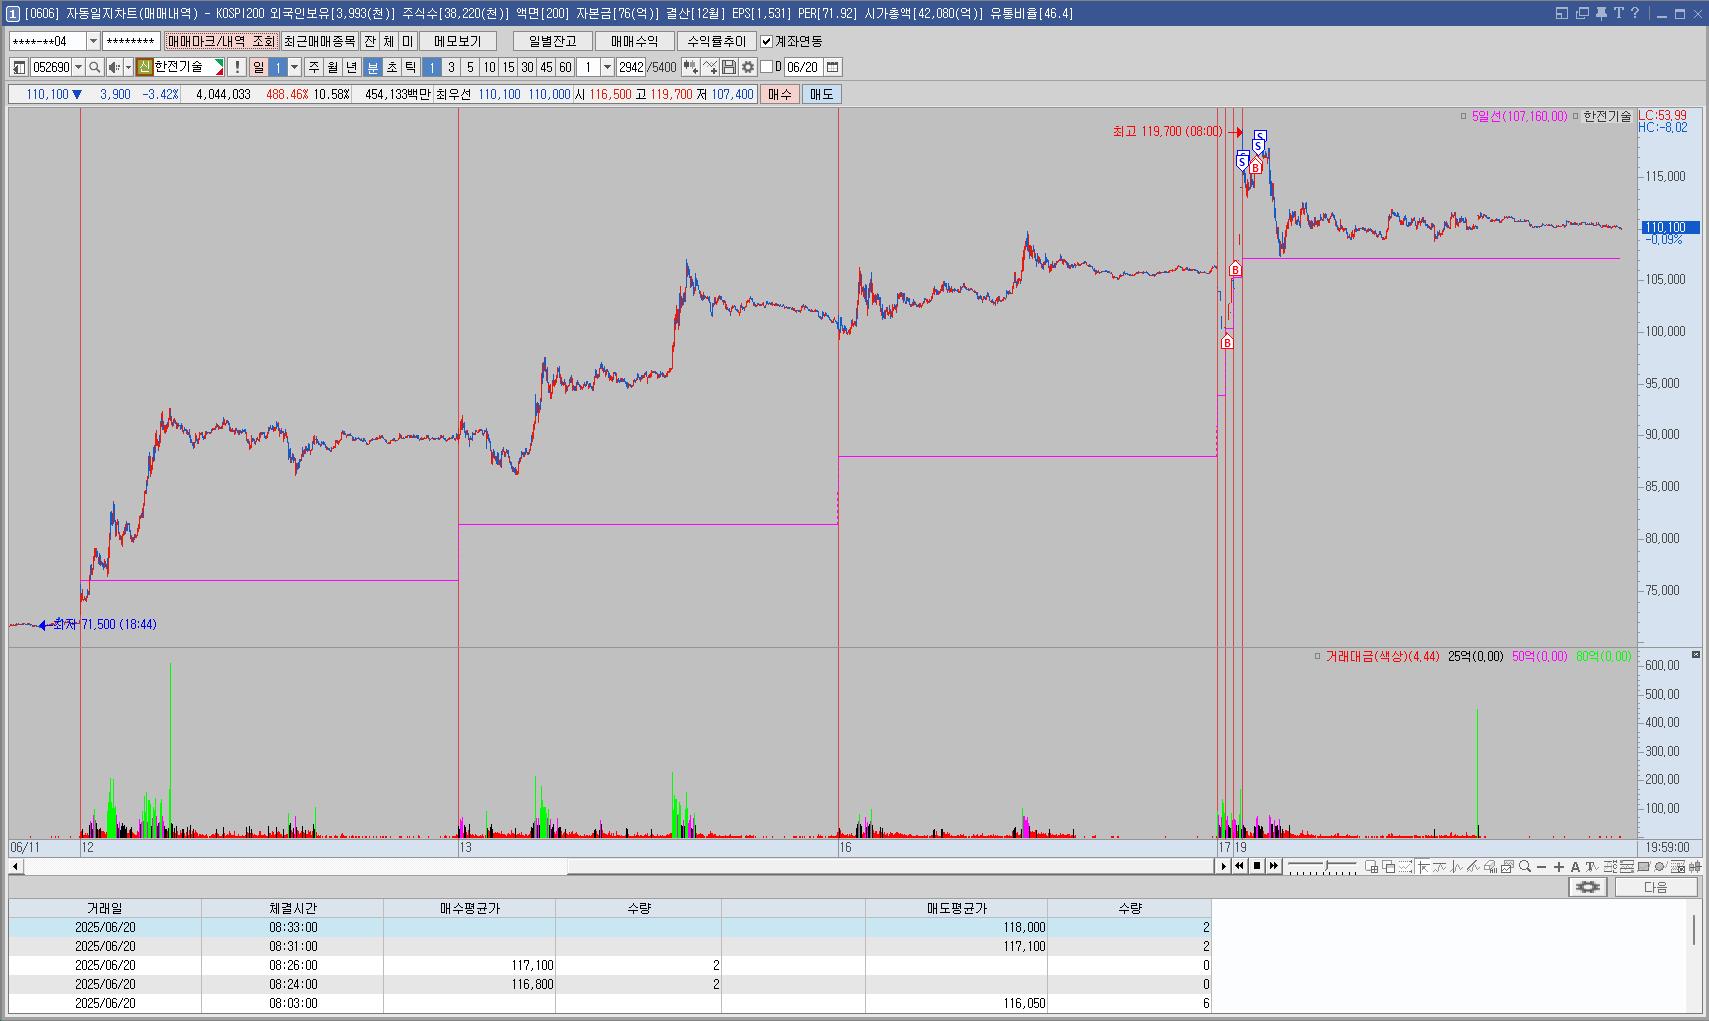This screenshot has width=1709, height=1021.
Task: Click the letter A text tool icon
Action: [x=1575, y=867]
